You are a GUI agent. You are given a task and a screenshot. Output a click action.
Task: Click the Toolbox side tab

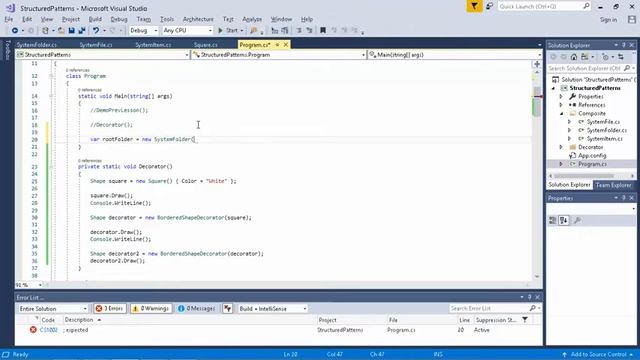pos(7,50)
